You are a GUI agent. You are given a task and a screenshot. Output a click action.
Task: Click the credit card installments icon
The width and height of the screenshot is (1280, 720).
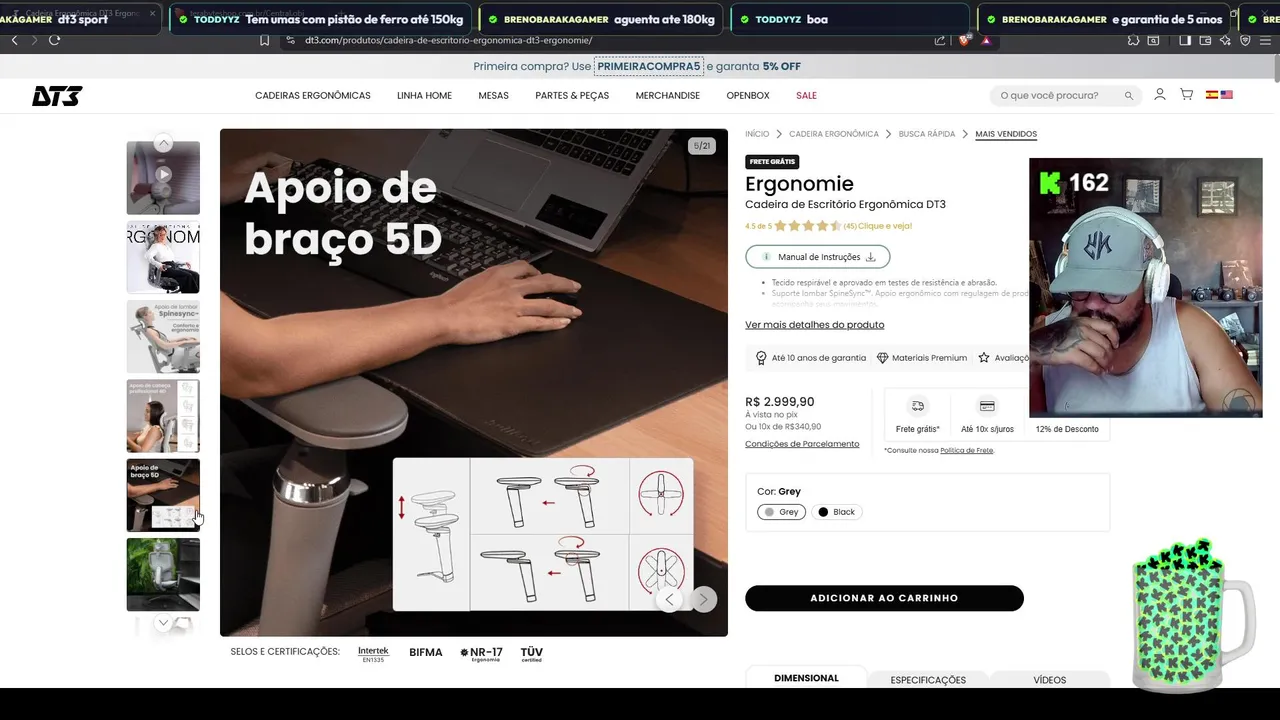(987, 406)
